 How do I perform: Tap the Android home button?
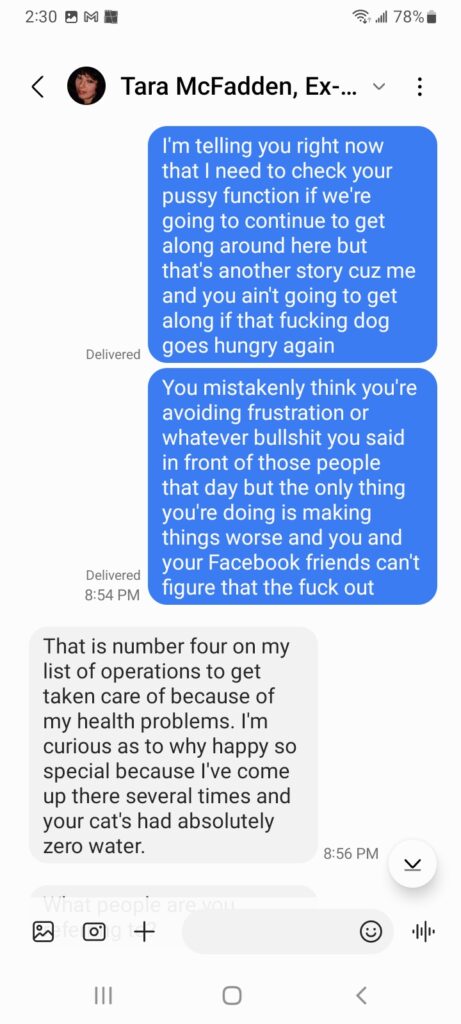point(231,995)
